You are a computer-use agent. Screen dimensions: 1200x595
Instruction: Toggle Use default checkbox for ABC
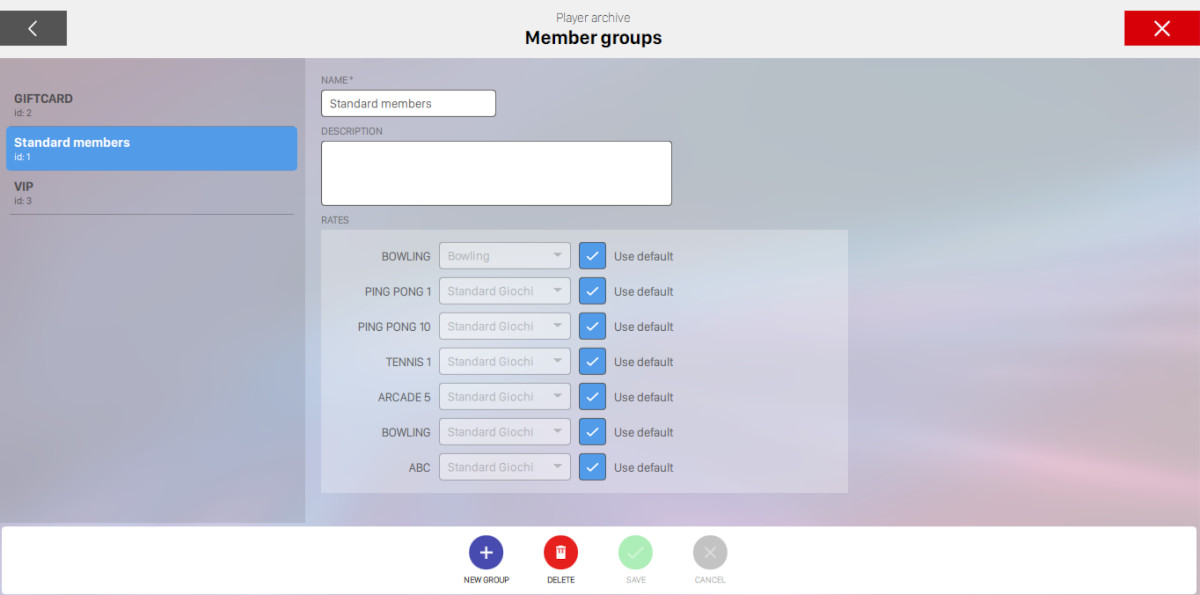(x=592, y=467)
